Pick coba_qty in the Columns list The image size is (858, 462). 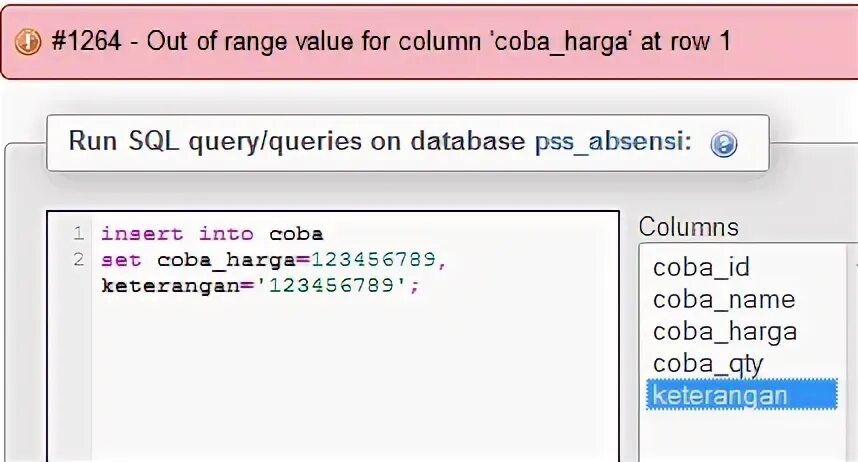click(708, 363)
